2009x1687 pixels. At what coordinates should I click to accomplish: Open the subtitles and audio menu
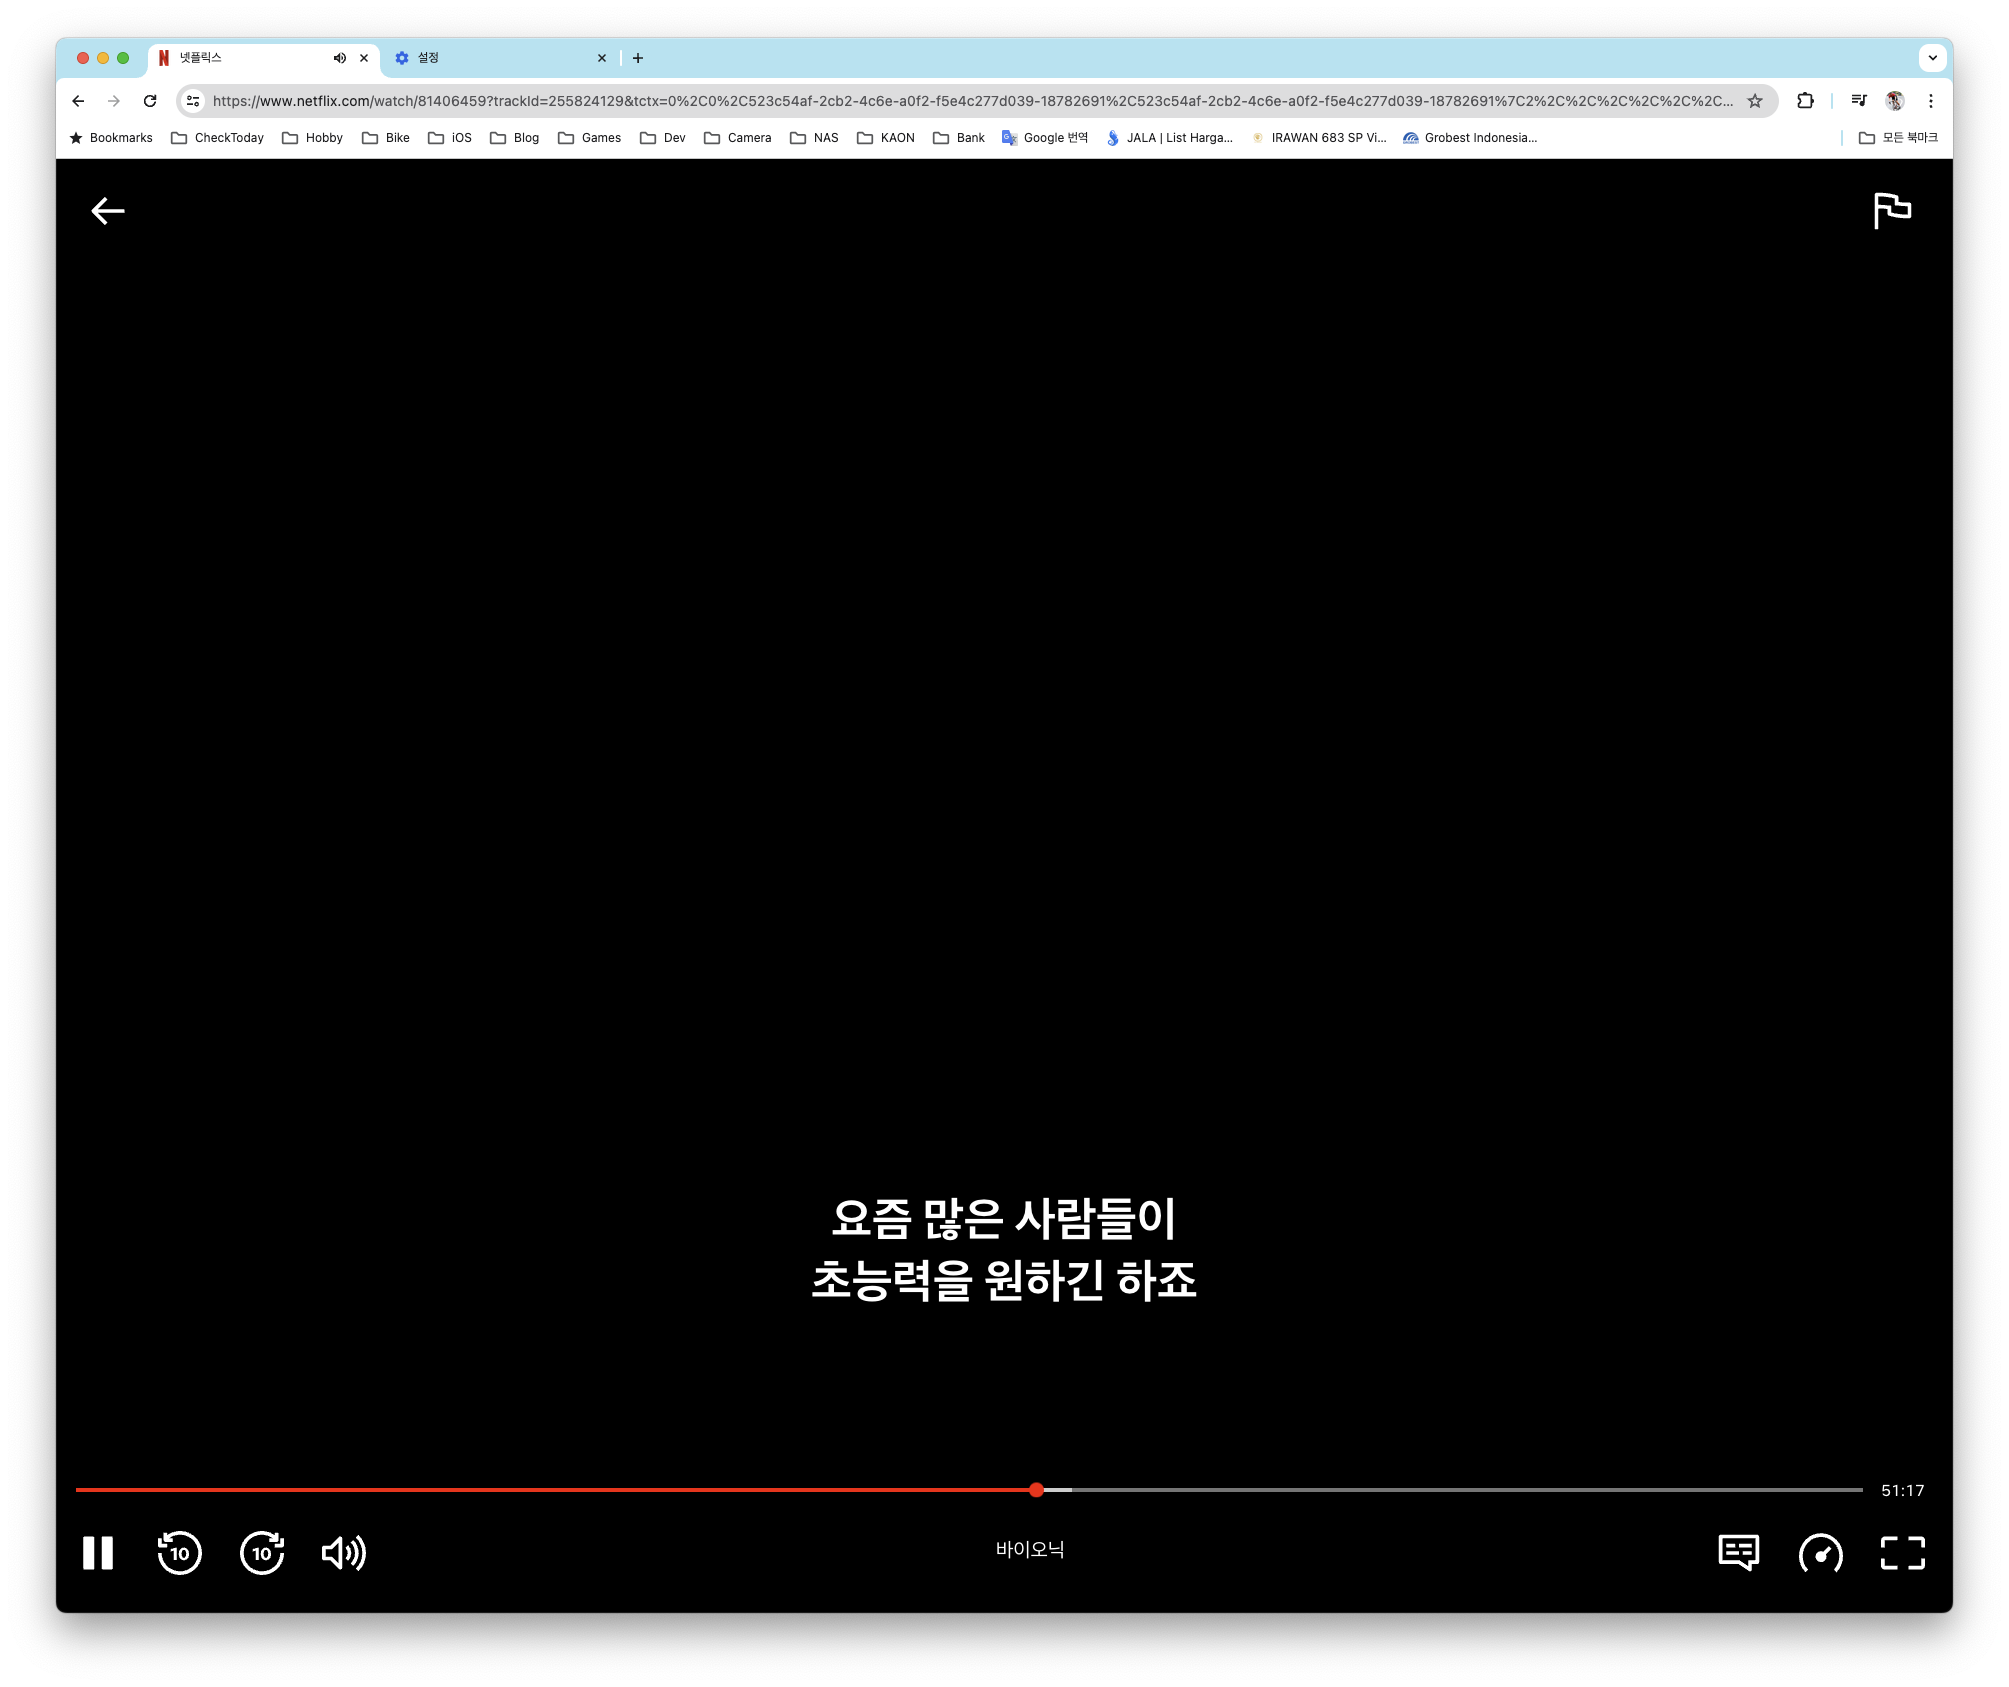click(1738, 1553)
